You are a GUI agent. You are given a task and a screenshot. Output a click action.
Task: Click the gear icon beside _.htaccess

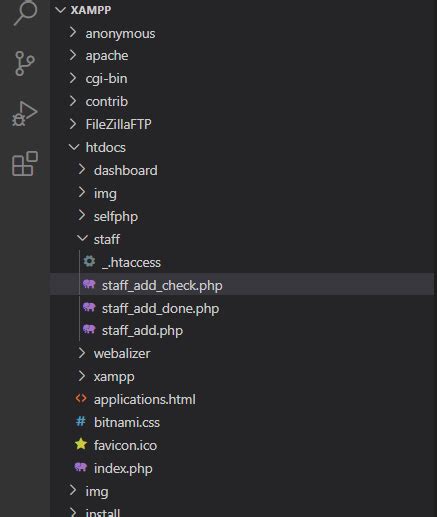pos(89,262)
